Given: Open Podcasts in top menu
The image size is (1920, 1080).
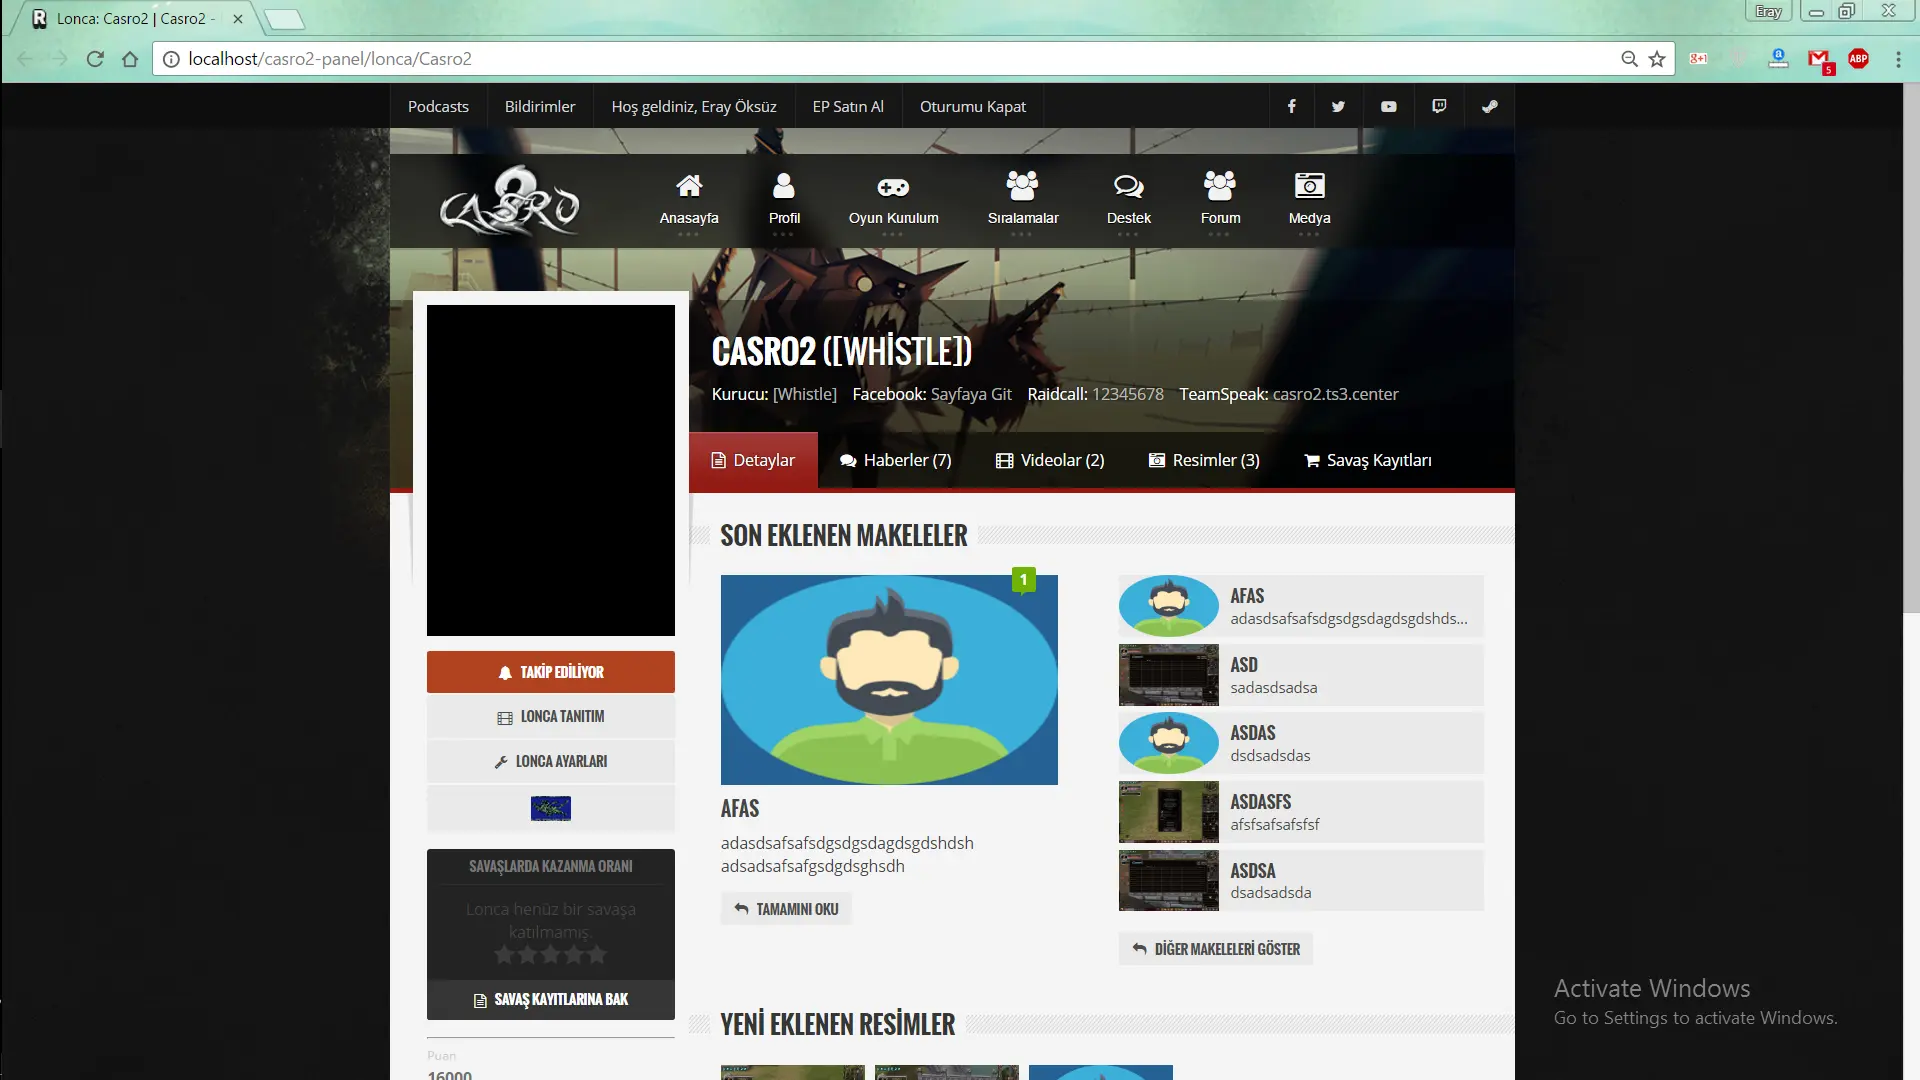Looking at the screenshot, I should [438, 106].
